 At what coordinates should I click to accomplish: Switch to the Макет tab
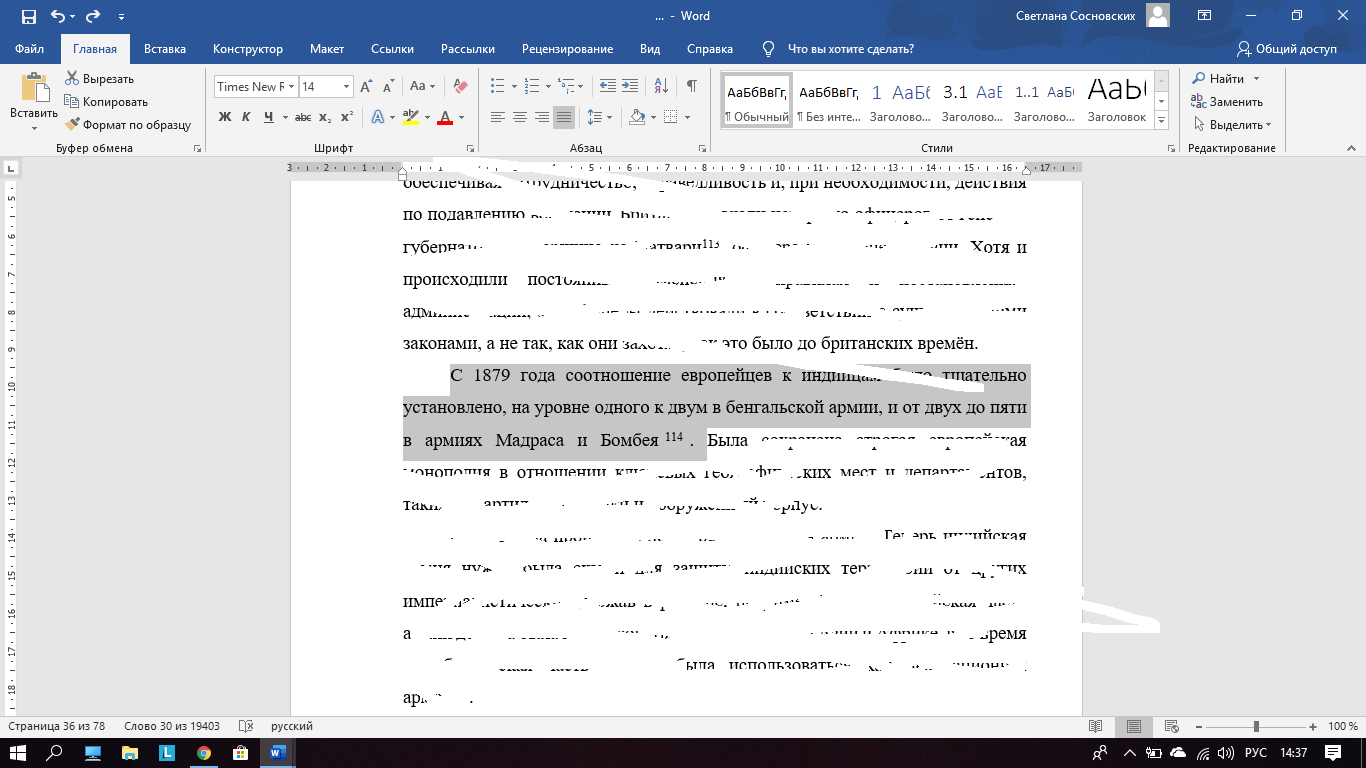[x=327, y=49]
